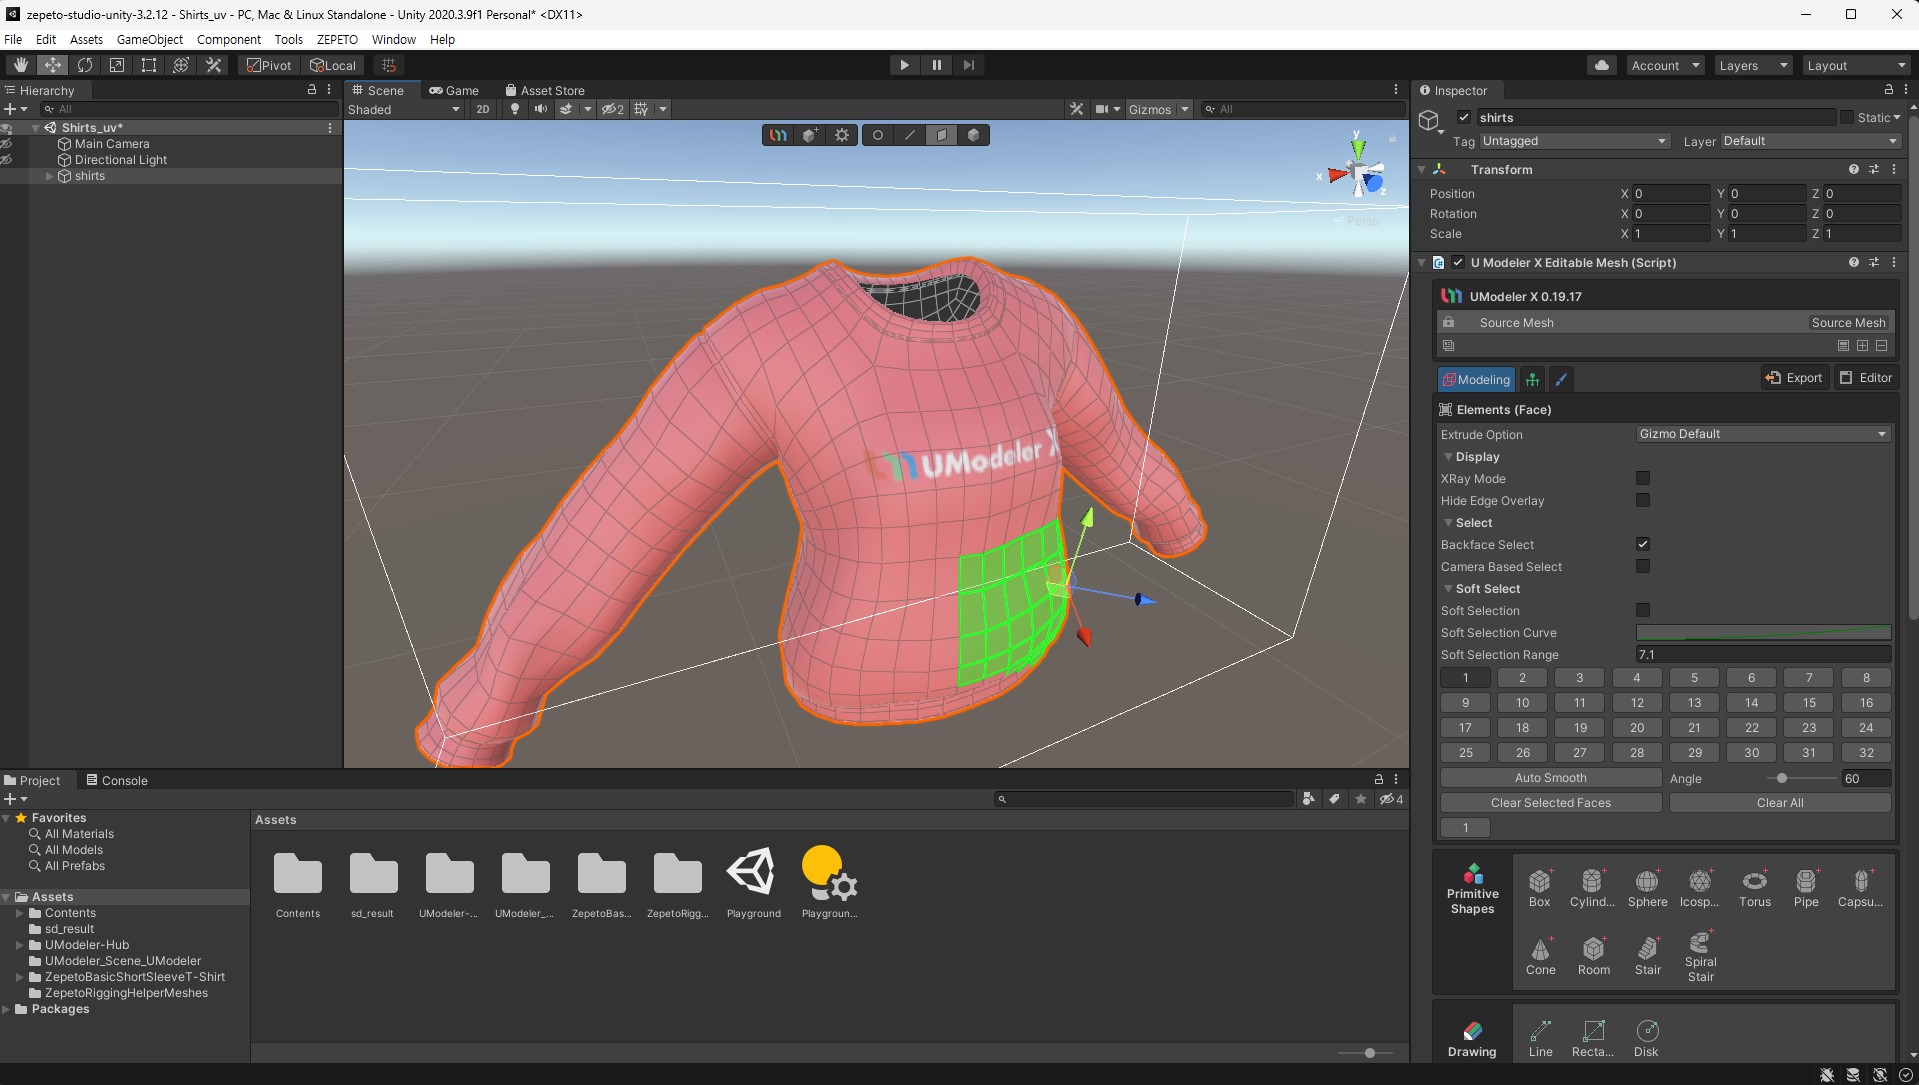1919x1085 pixels.
Task: Click the Clear Selected Faces button
Action: (x=1551, y=803)
